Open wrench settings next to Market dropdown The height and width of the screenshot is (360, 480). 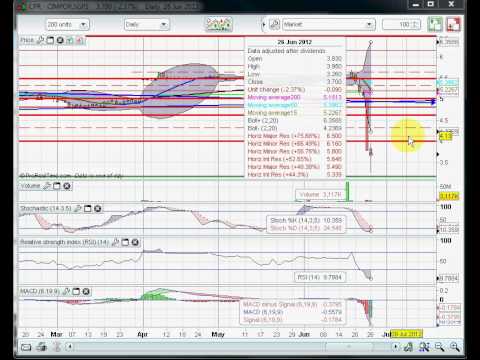coord(275,24)
